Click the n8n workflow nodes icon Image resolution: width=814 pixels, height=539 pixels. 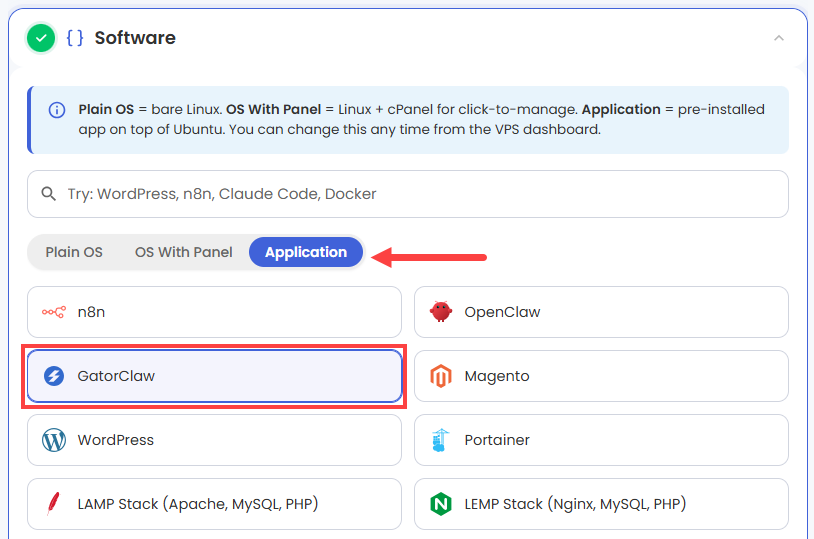click(53, 312)
